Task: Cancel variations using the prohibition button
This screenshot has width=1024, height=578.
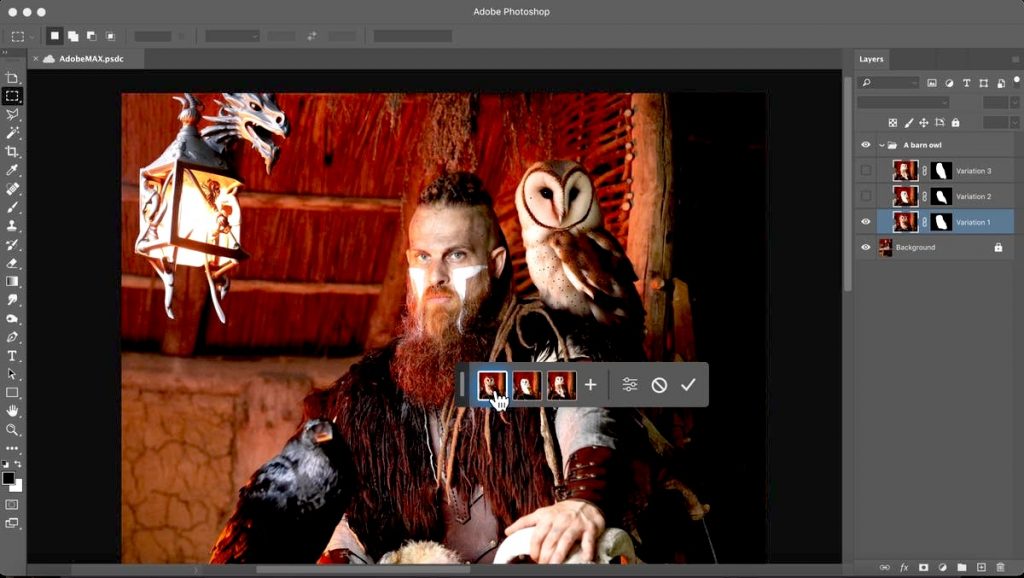Action: pyautogui.click(x=661, y=384)
